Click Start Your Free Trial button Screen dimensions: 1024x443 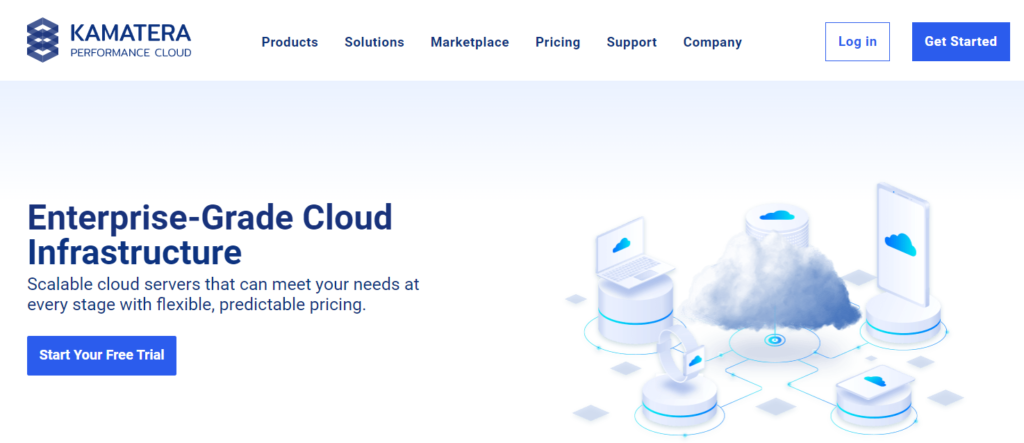point(101,355)
